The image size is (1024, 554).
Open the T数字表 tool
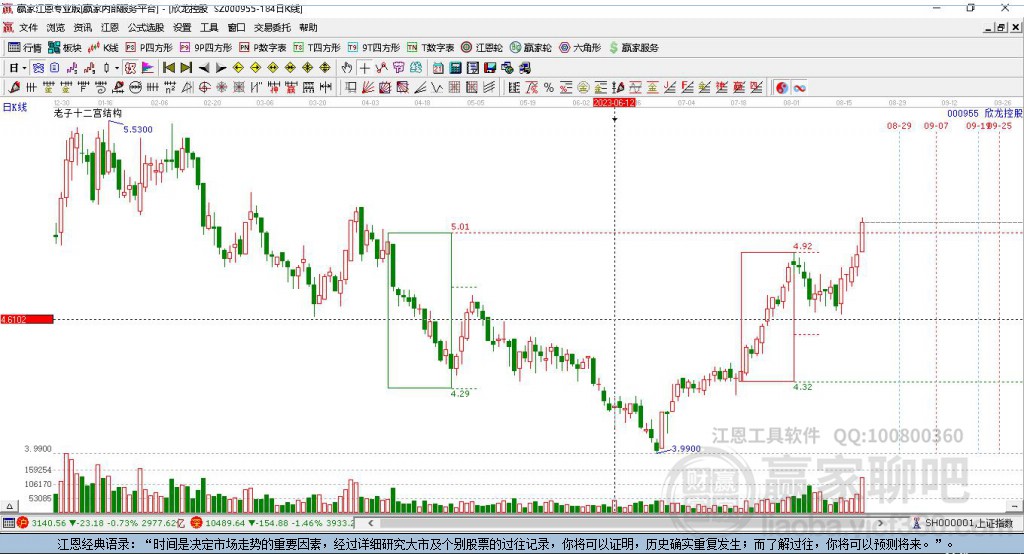[430, 48]
